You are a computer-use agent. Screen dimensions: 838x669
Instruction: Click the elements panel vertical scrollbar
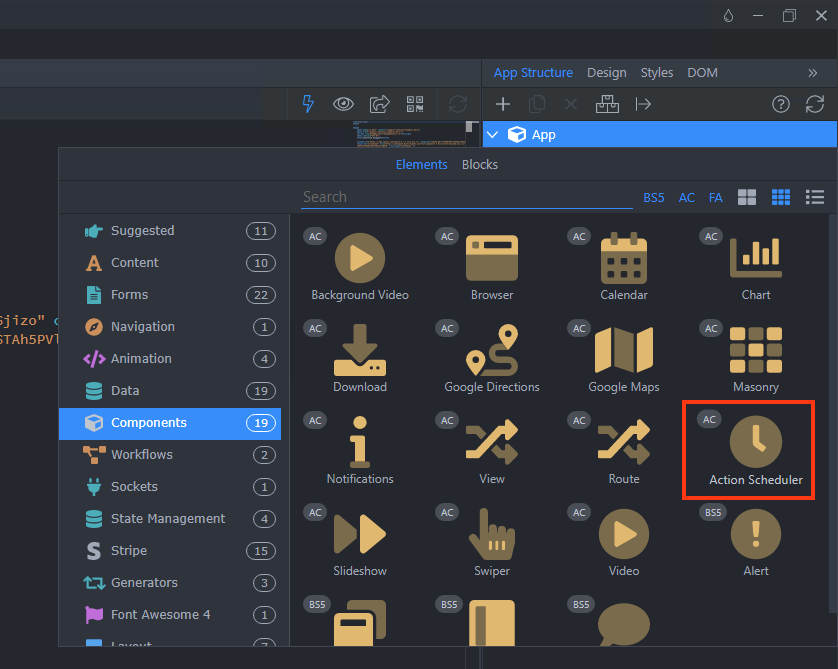(x=833, y=414)
